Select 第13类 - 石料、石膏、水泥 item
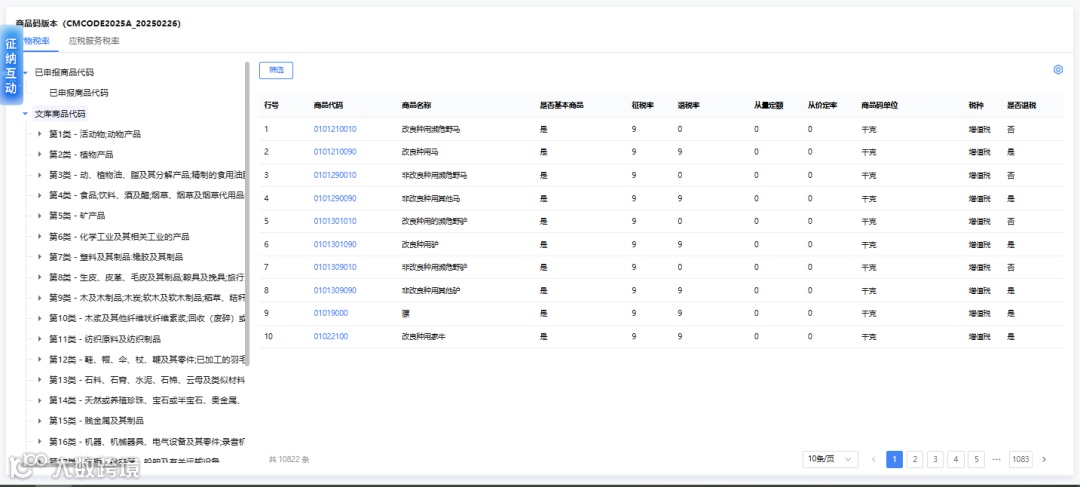The height and width of the screenshot is (487, 1080). point(147,380)
